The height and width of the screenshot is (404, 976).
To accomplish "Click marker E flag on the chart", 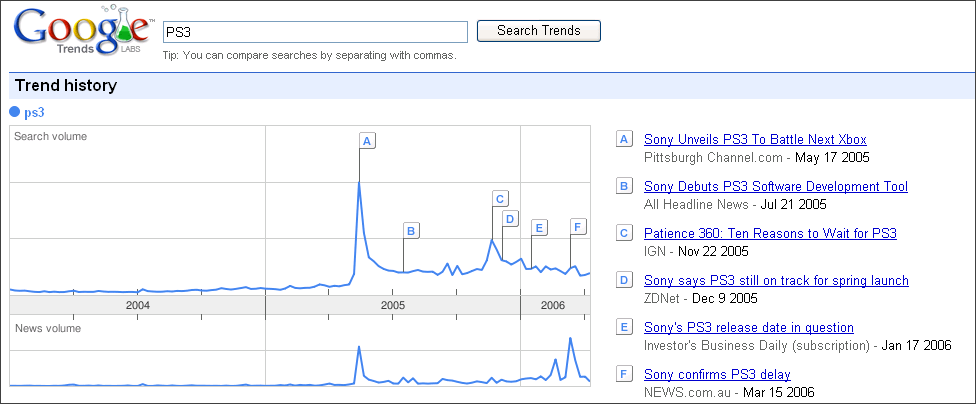I will point(538,228).
